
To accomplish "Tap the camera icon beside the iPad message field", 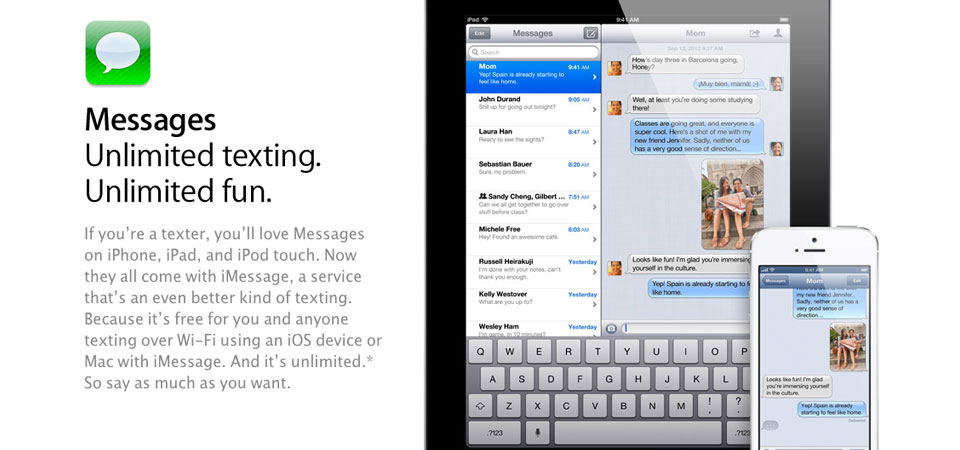I will click(611, 329).
